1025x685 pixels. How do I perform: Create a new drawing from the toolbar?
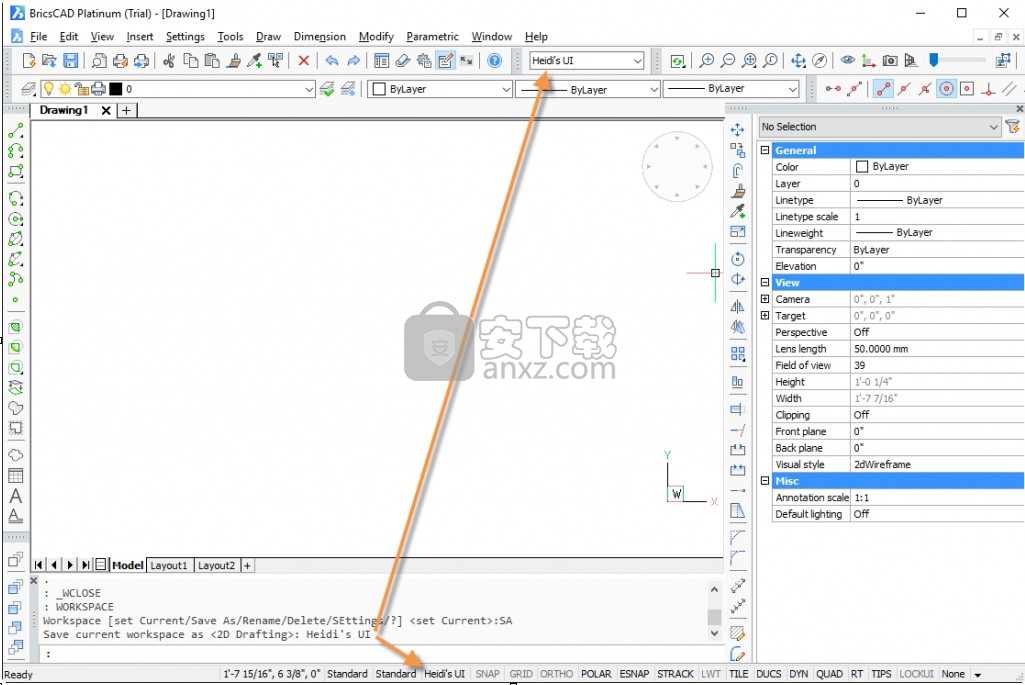coord(28,61)
